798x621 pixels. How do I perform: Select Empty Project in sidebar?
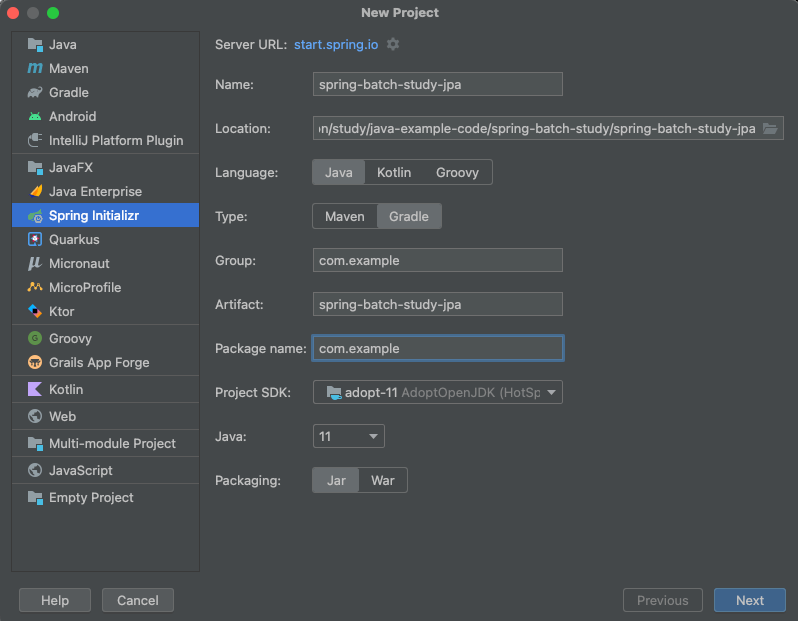click(105, 497)
